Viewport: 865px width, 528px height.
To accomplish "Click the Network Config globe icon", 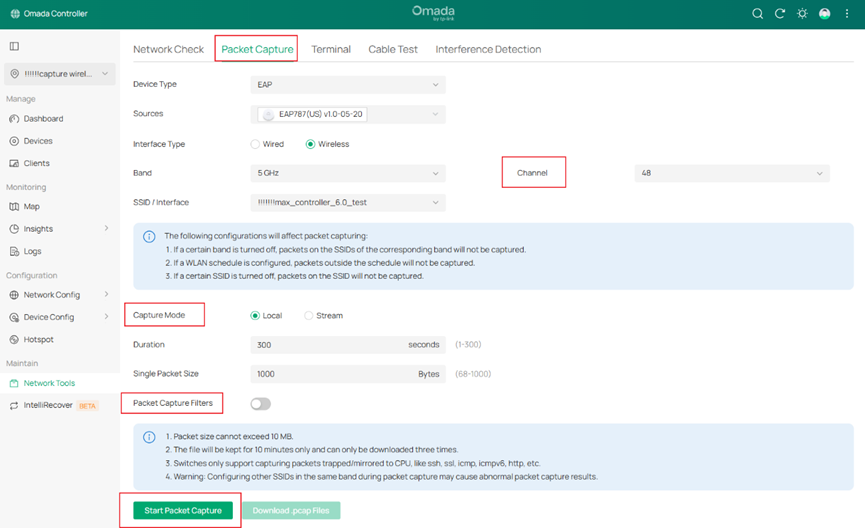I will [14, 295].
